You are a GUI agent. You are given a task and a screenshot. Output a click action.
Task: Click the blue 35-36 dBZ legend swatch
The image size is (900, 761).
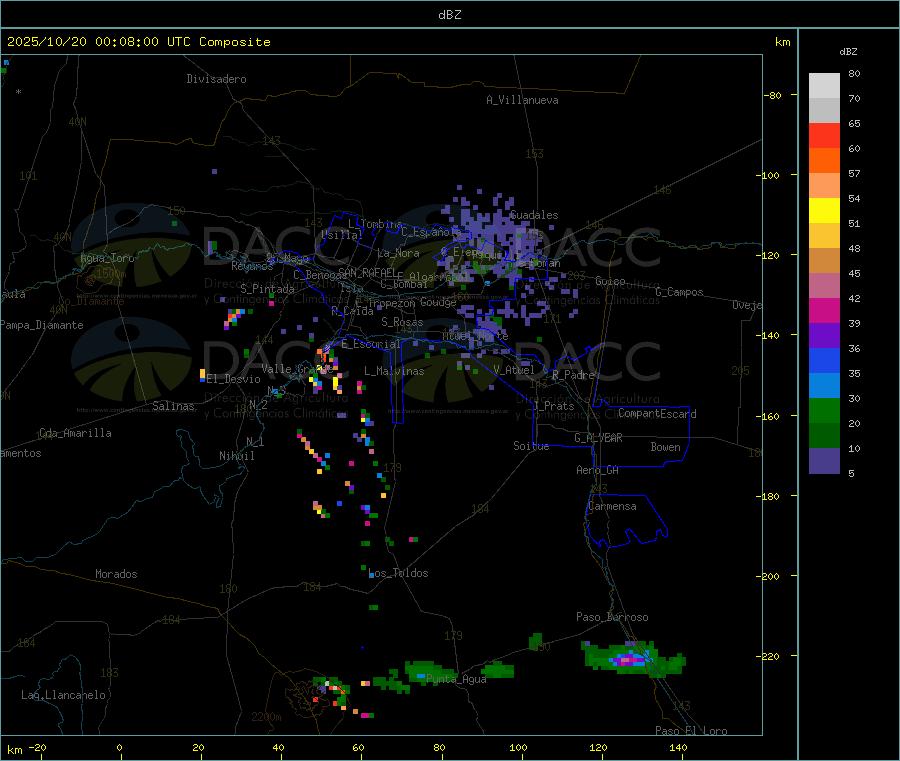(x=824, y=360)
